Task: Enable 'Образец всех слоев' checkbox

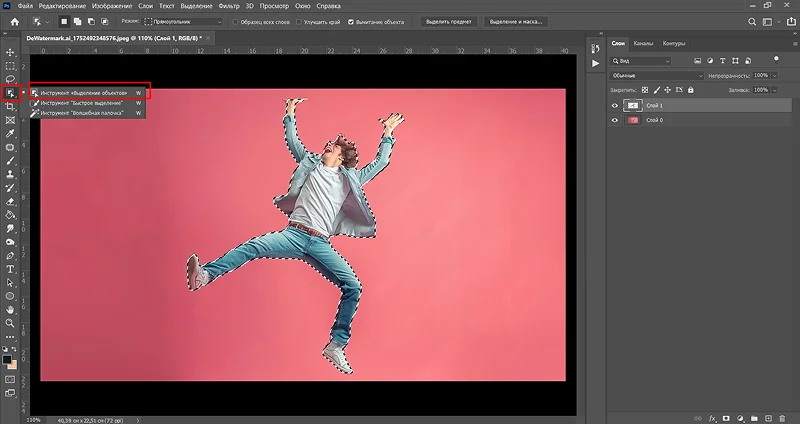Action: pyautogui.click(x=235, y=22)
